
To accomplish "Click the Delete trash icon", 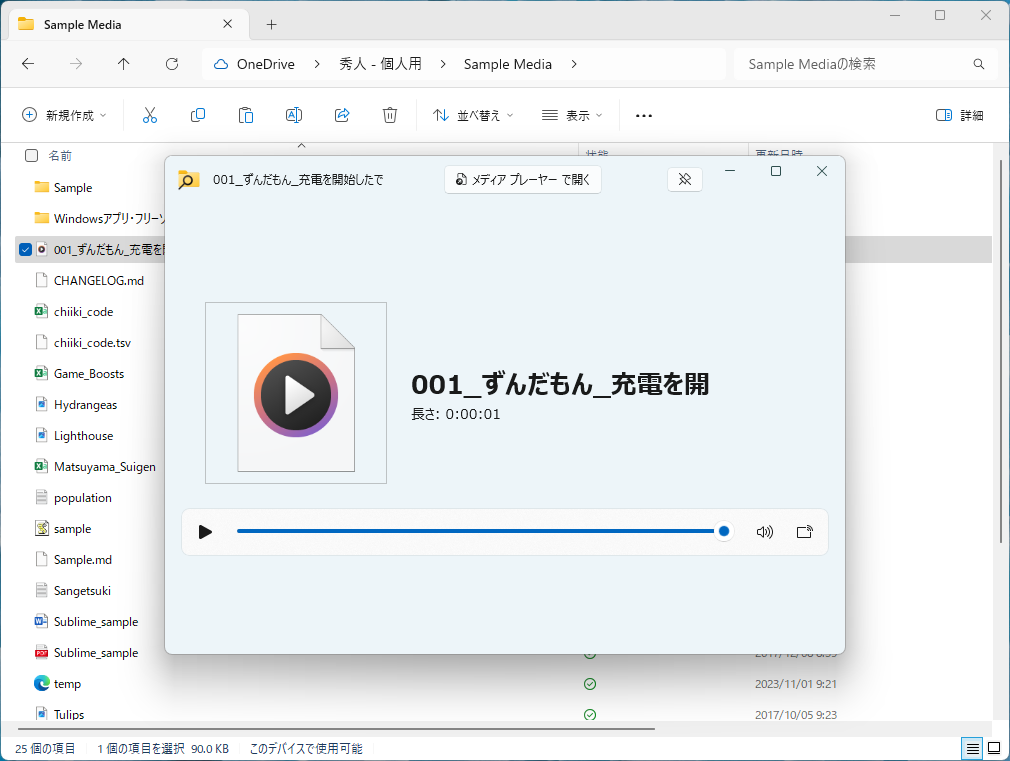I will [x=390, y=115].
